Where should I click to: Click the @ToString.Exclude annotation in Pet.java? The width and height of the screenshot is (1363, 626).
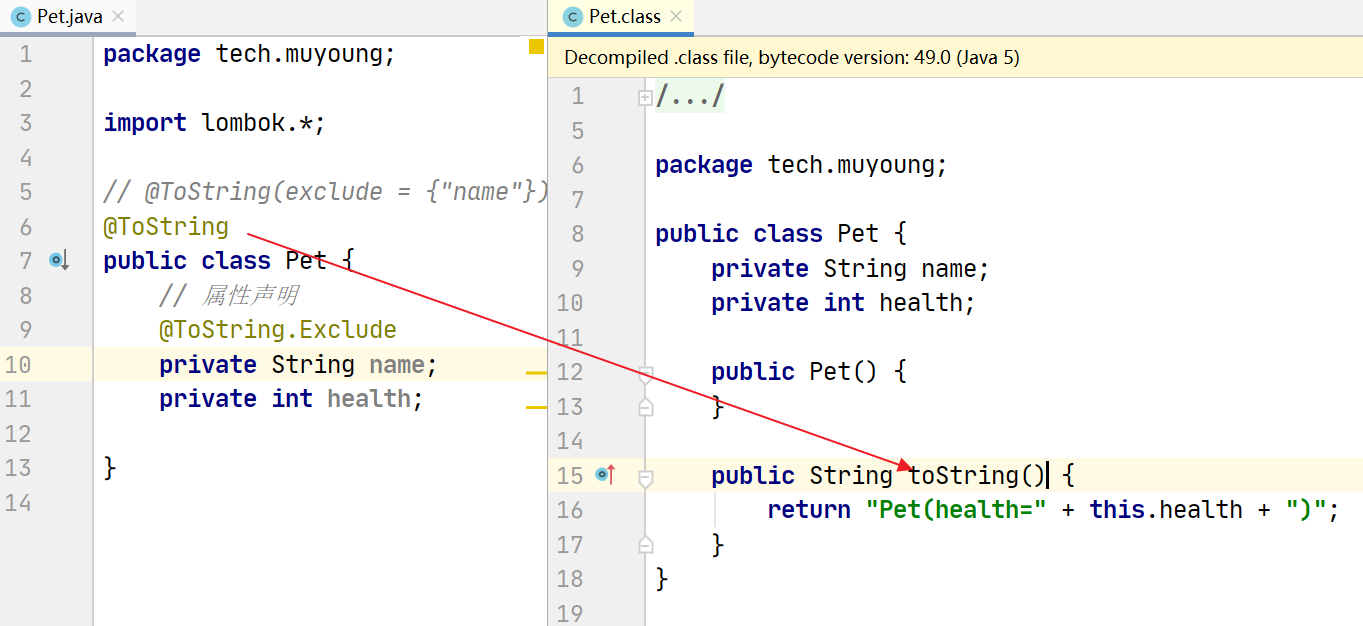click(277, 330)
